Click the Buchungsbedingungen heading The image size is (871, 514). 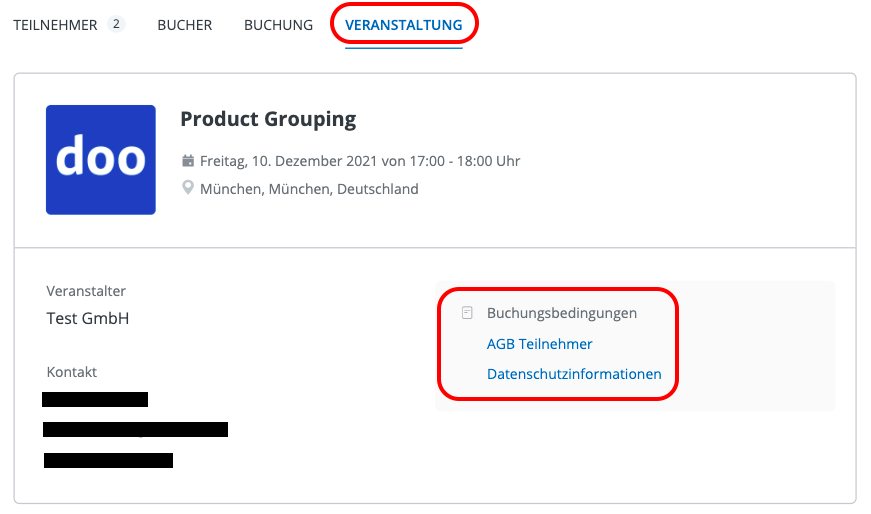pos(562,313)
